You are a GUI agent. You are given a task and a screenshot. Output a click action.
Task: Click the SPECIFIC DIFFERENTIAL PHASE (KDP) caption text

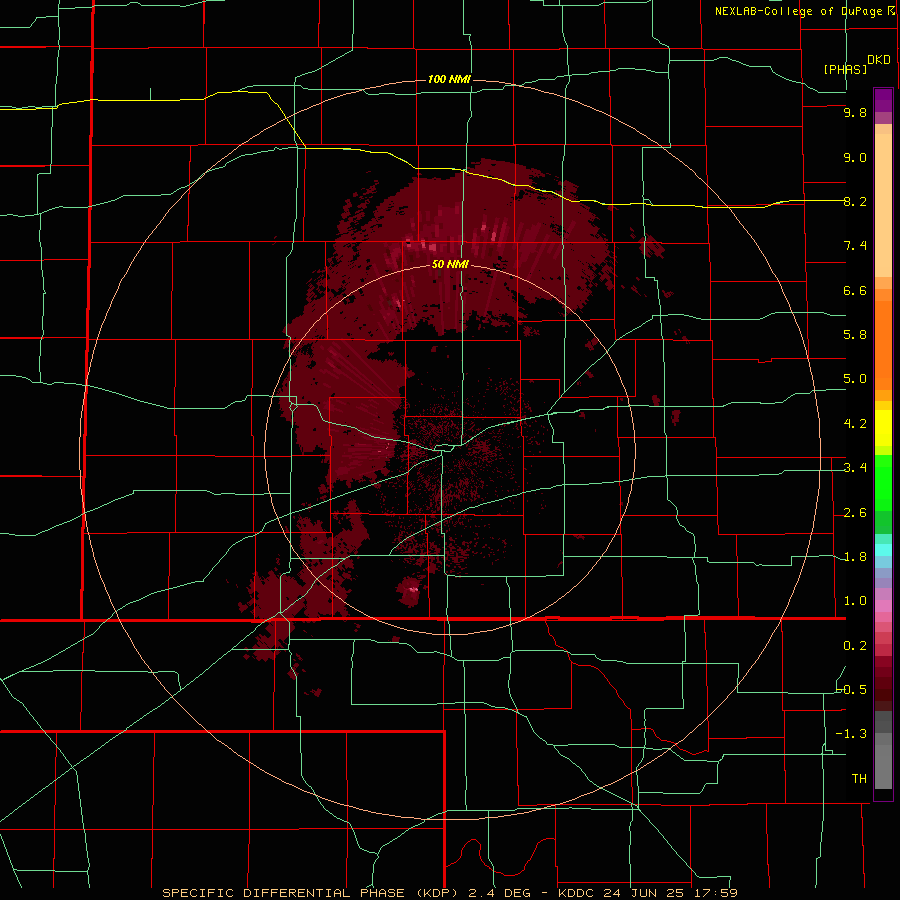pyautogui.click(x=311, y=893)
